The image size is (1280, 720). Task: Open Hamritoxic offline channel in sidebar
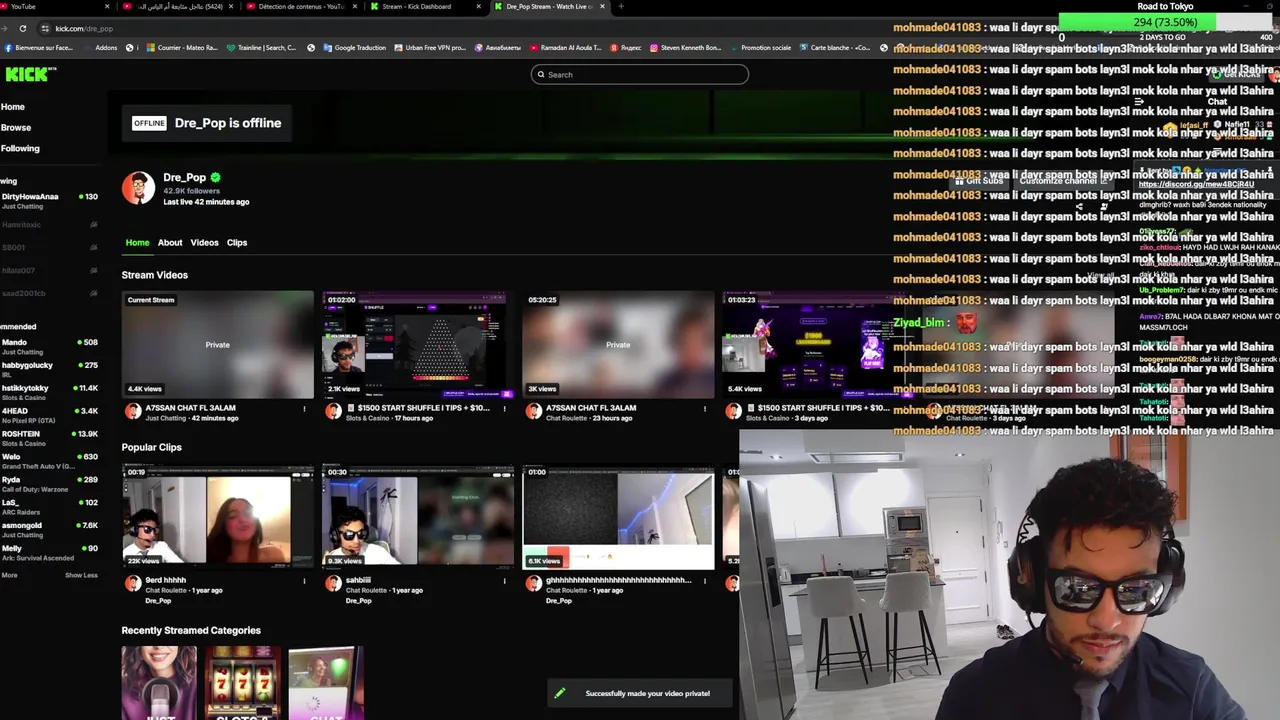[49, 225]
